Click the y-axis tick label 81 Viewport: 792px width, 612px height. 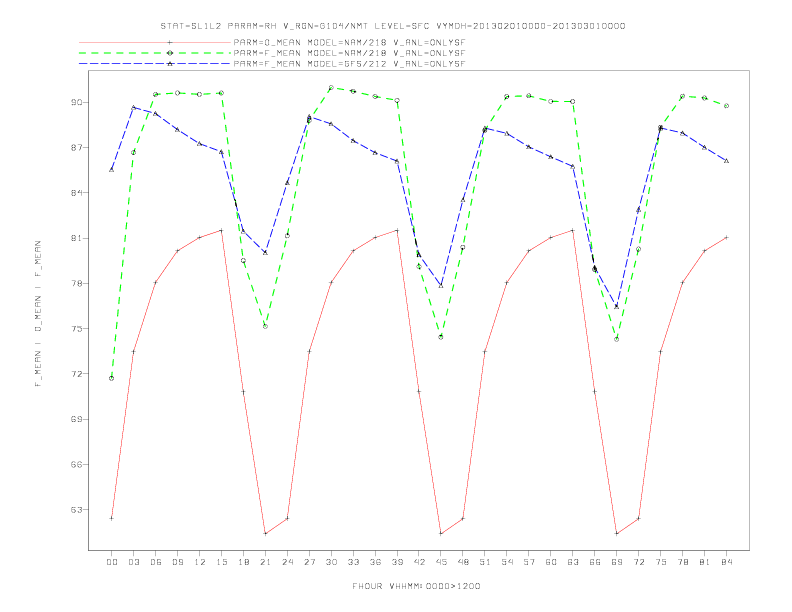77,238
